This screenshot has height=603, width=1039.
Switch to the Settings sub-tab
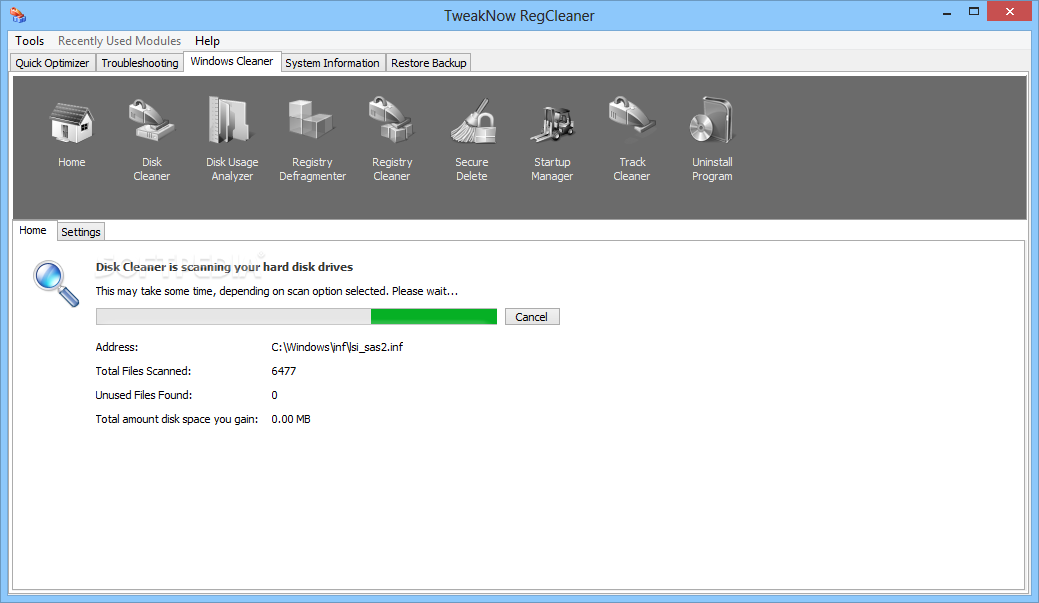point(81,232)
